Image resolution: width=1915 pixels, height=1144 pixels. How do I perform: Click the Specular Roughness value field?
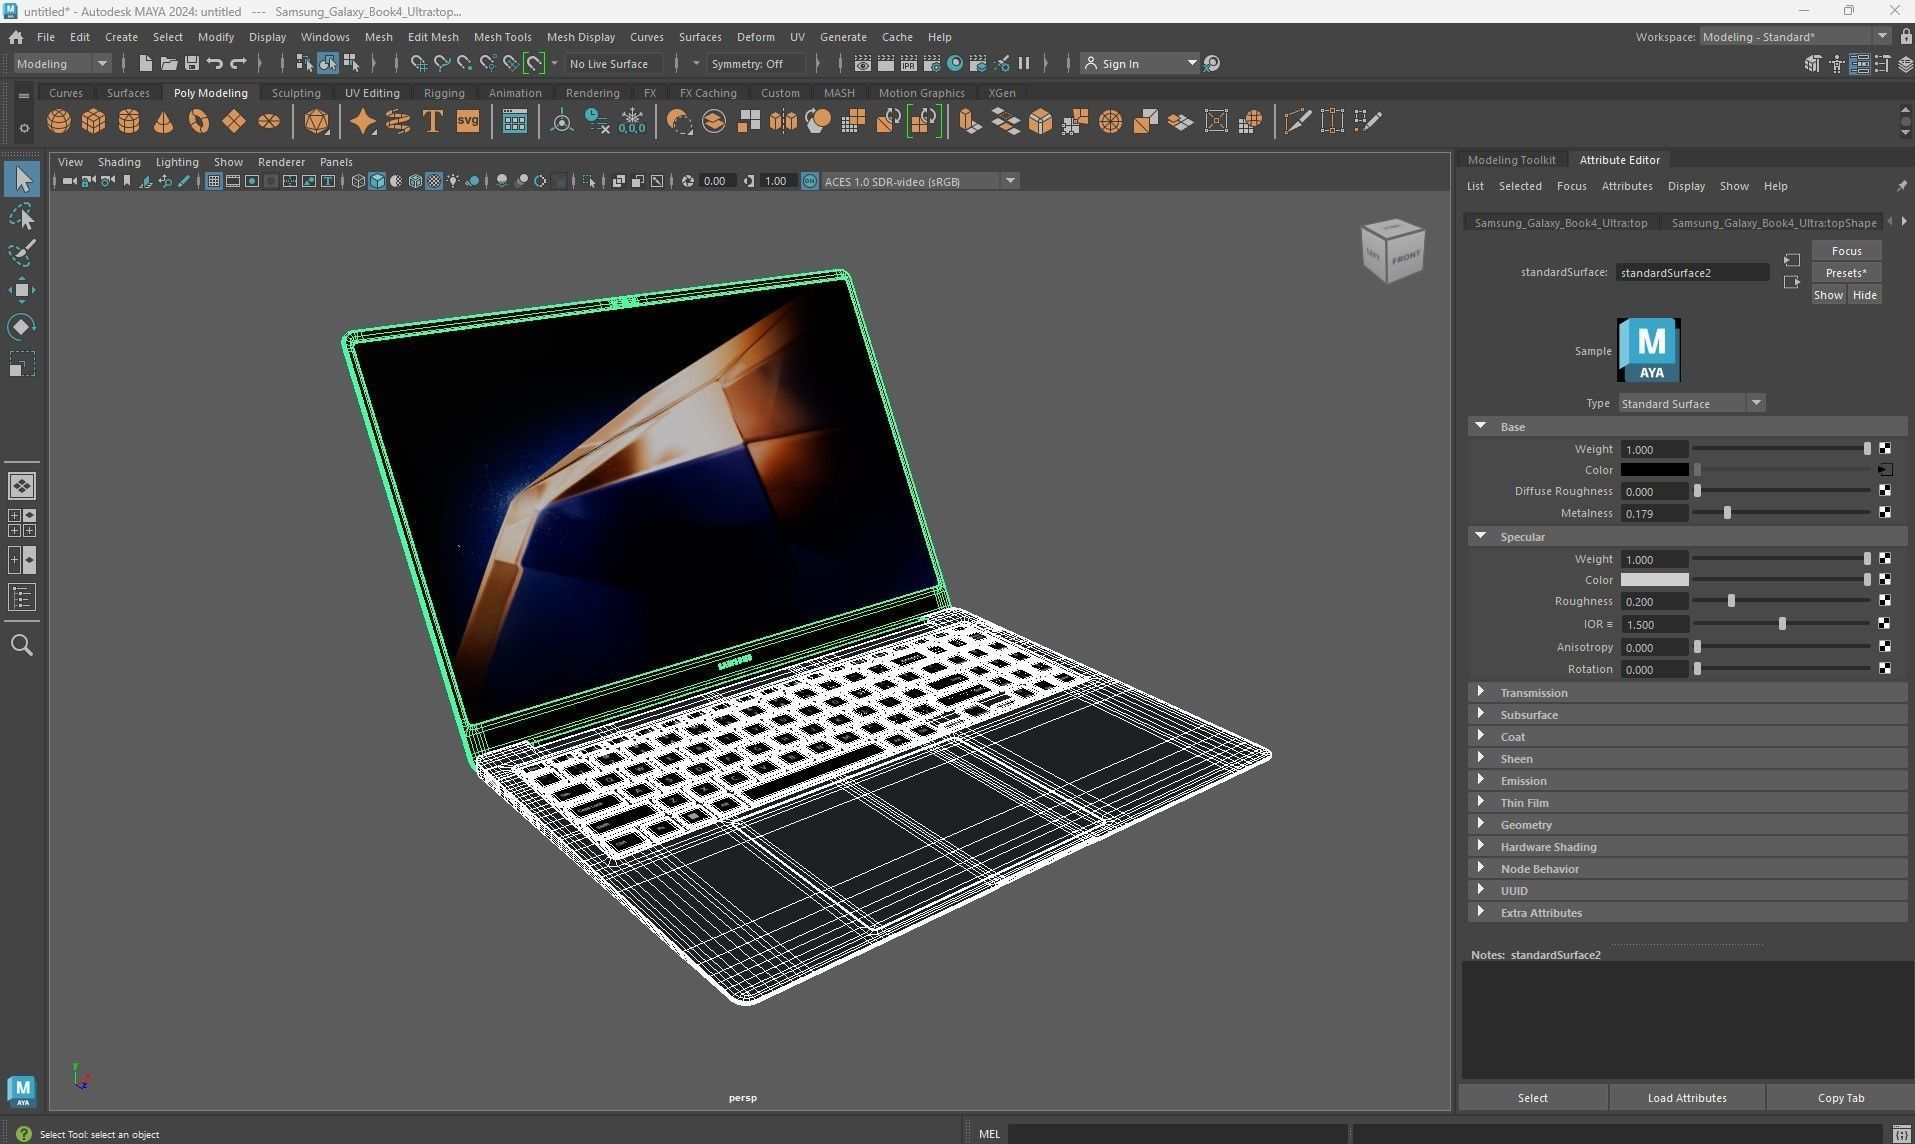[1654, 602]
